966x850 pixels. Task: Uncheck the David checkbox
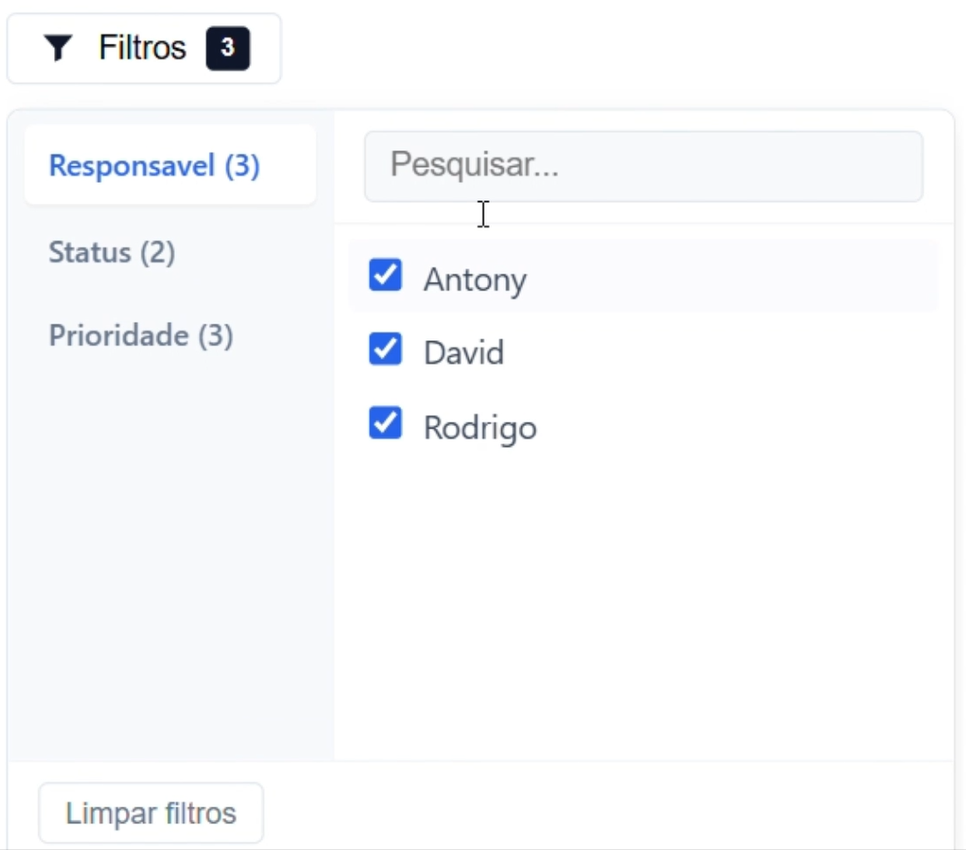(x=385, y=350)
